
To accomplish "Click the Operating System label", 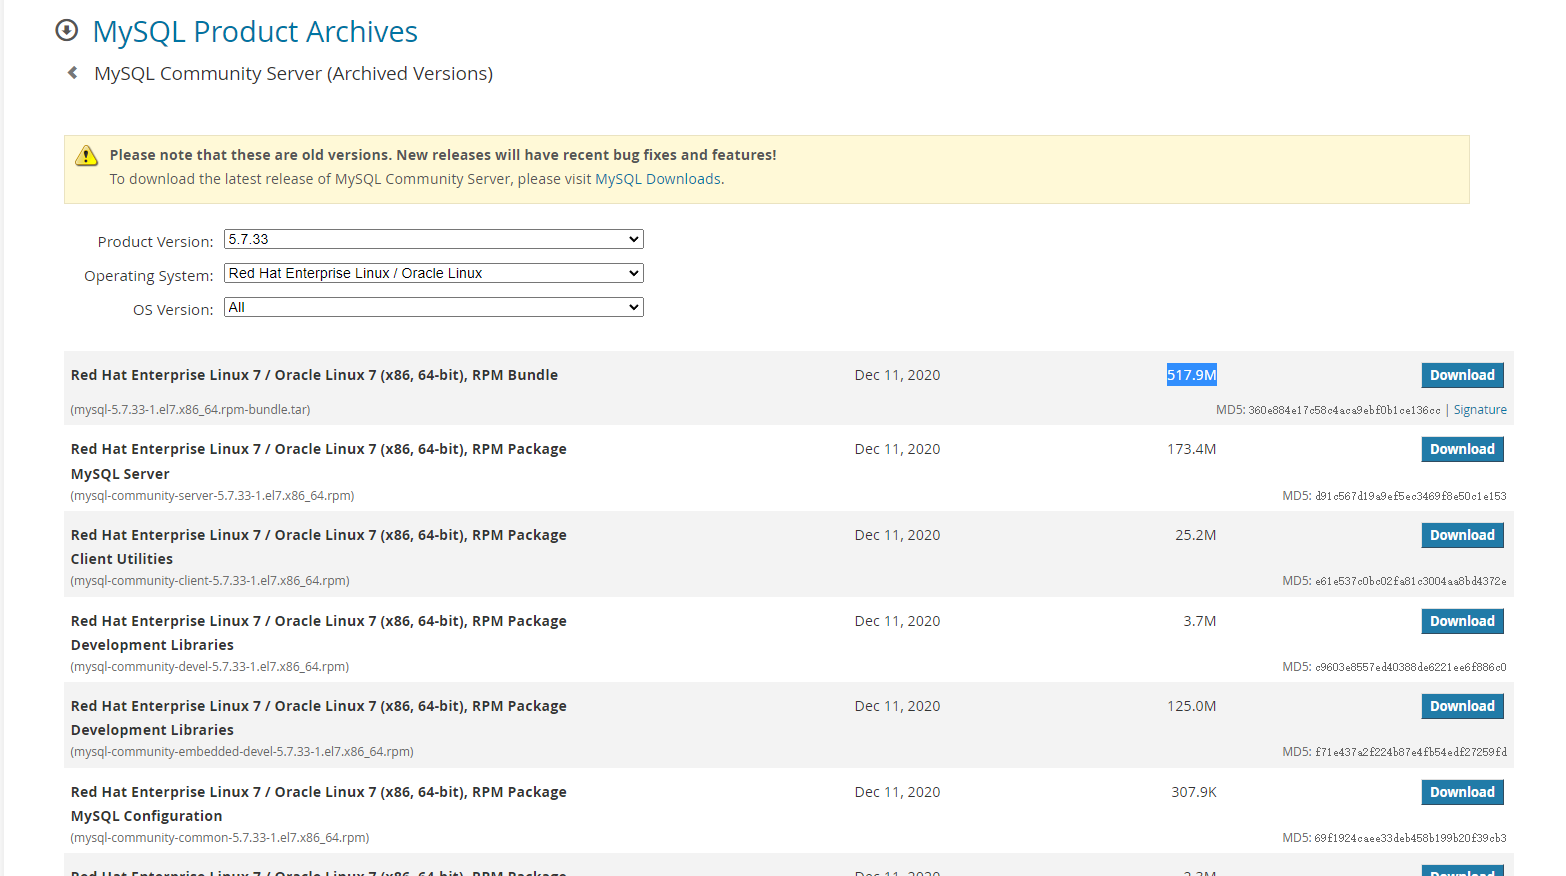I will 148,276.
